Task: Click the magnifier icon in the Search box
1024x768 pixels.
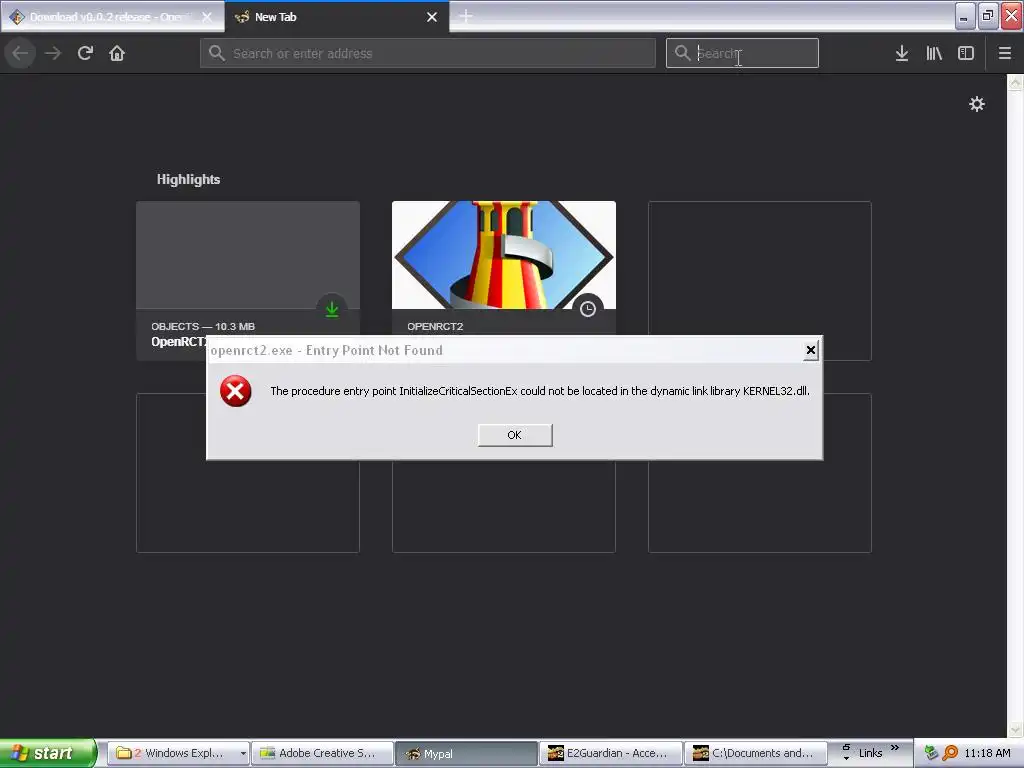Action: 682,53
